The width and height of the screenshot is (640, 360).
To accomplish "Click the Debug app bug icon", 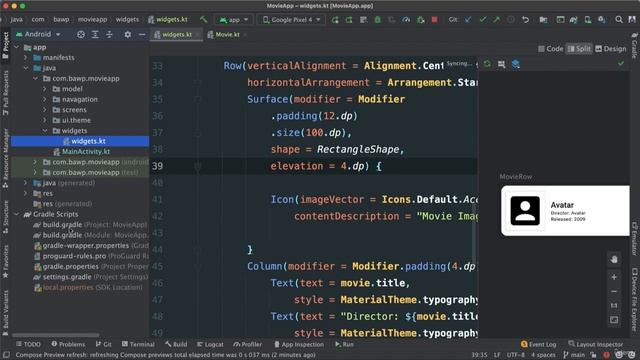I will pos(378,20).
